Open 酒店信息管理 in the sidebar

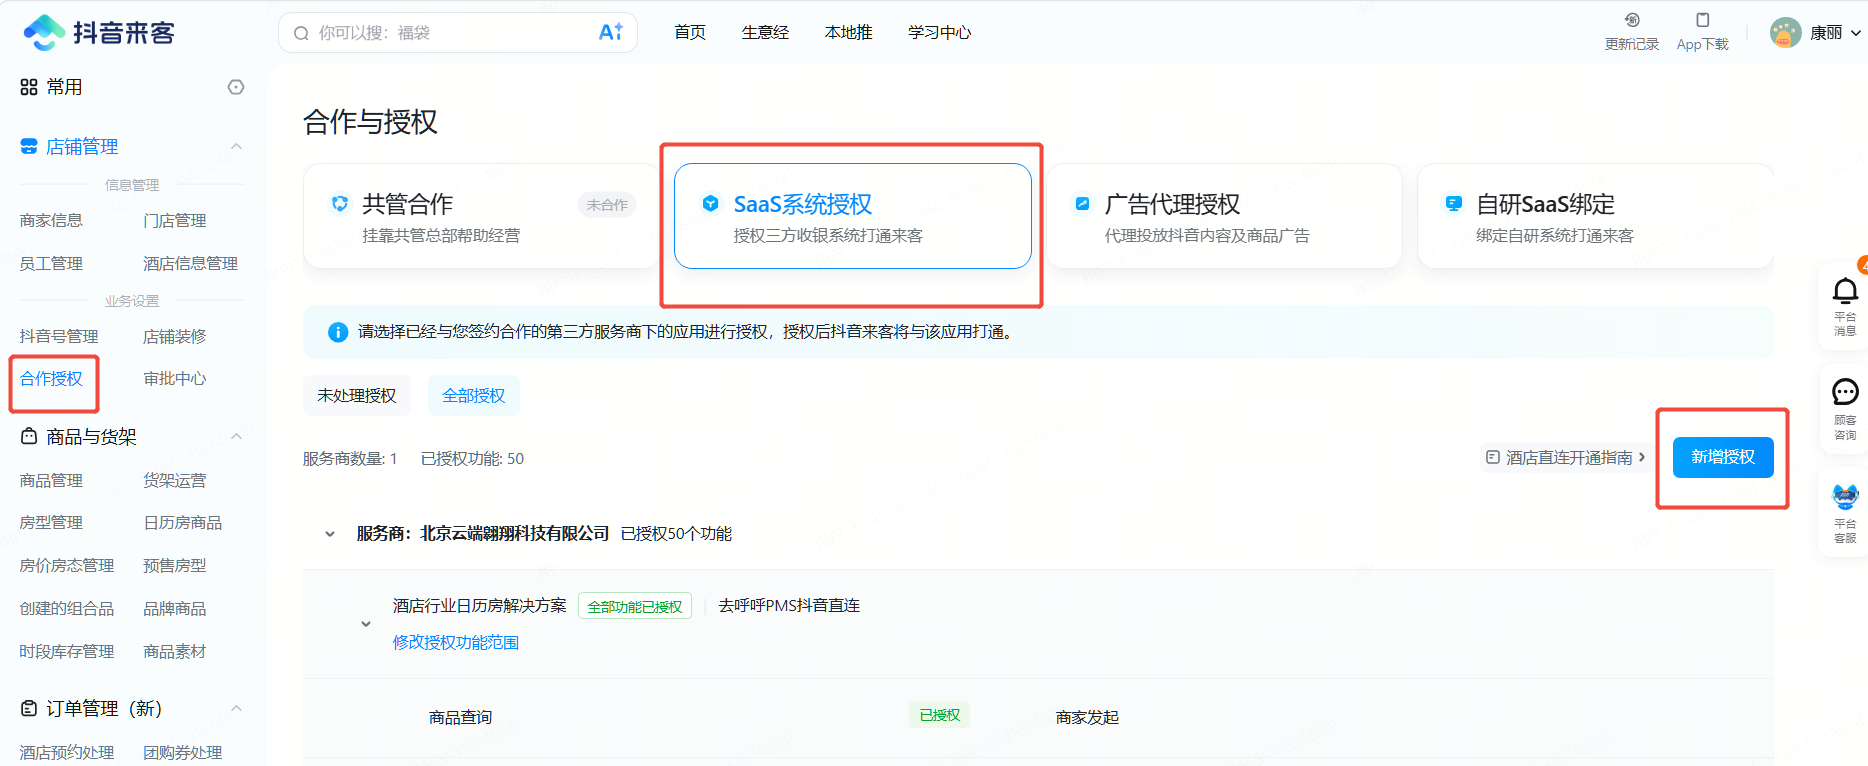pos(190,263)
